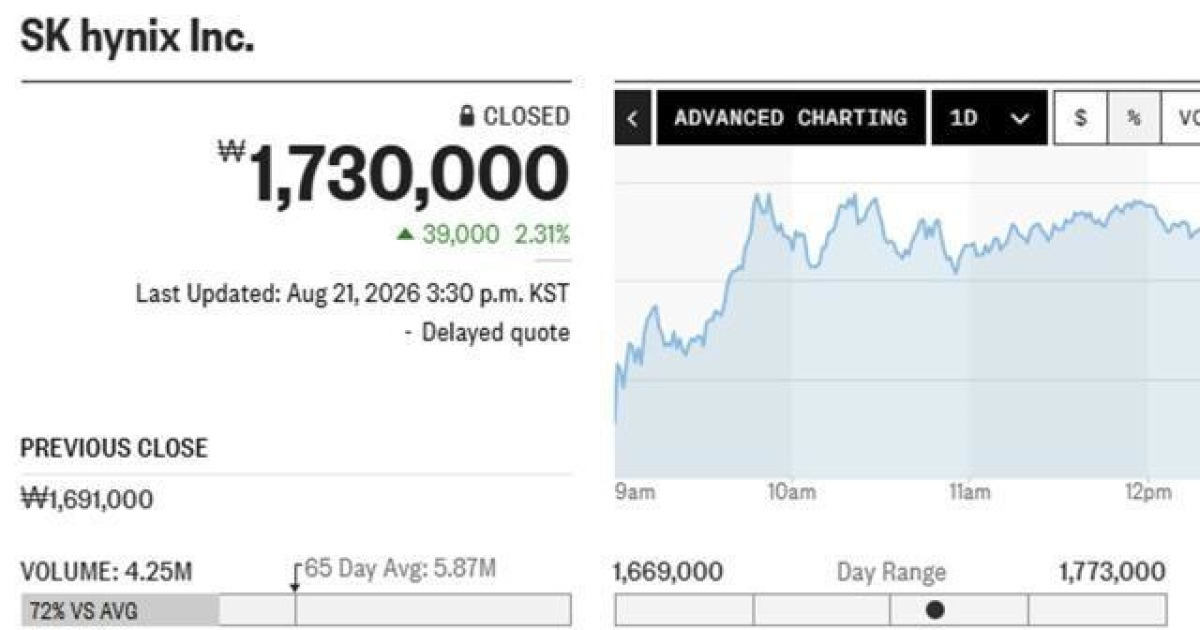Open Advanced Charting

(x=790, y=118)
